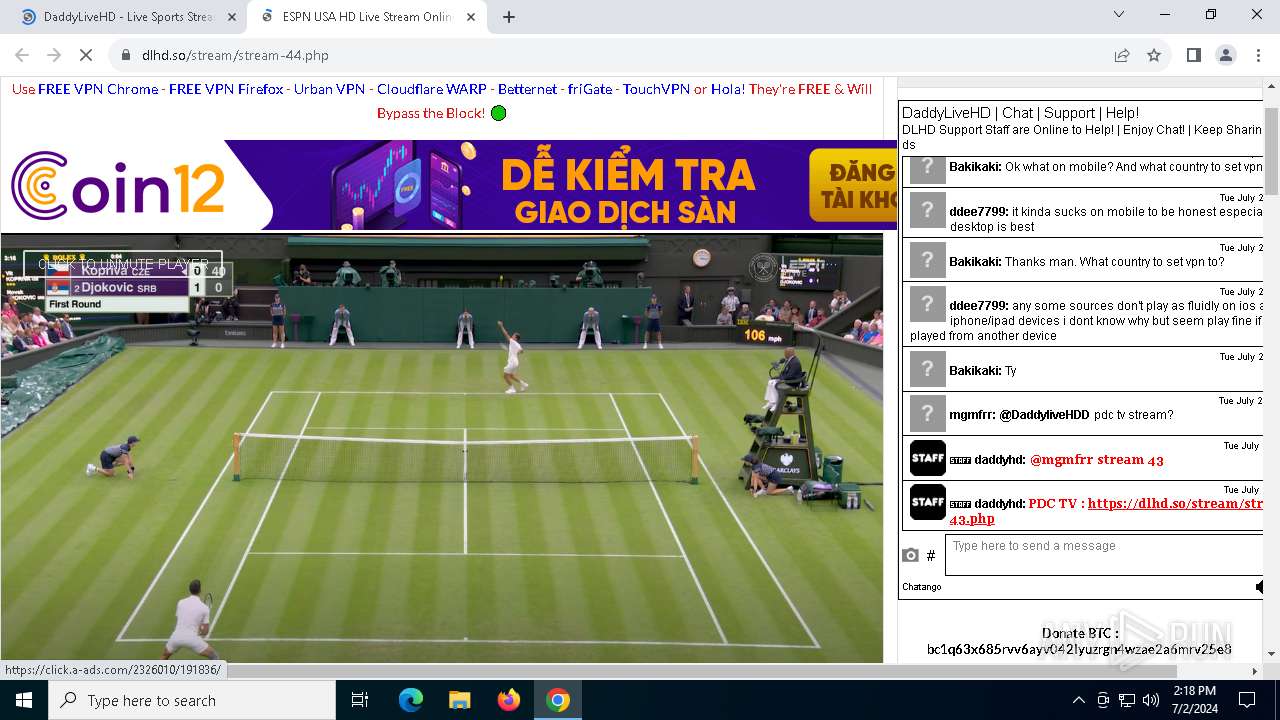Open File Explorer from the taskbar
The height and width of the screenshot is (720, 1280).
click(459, 700)
